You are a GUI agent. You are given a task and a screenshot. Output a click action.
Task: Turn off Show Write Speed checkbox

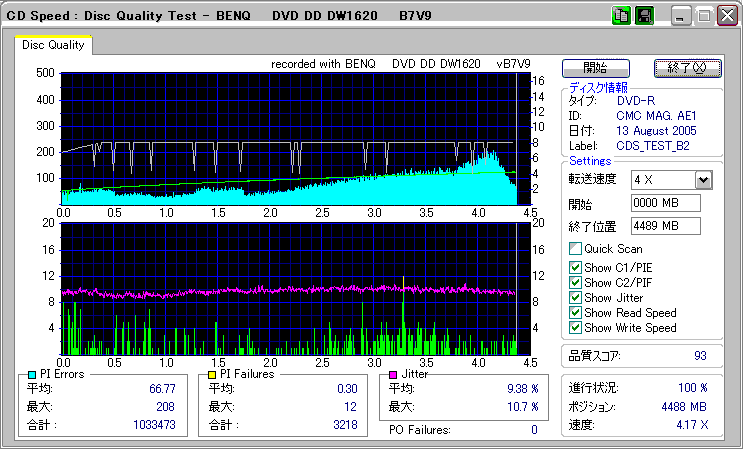575,327
